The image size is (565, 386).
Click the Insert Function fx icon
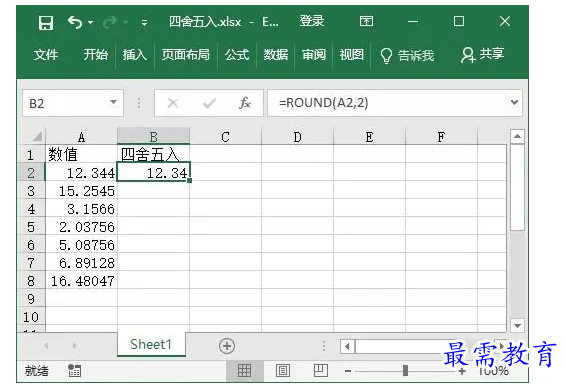click(x=245, y=103)
